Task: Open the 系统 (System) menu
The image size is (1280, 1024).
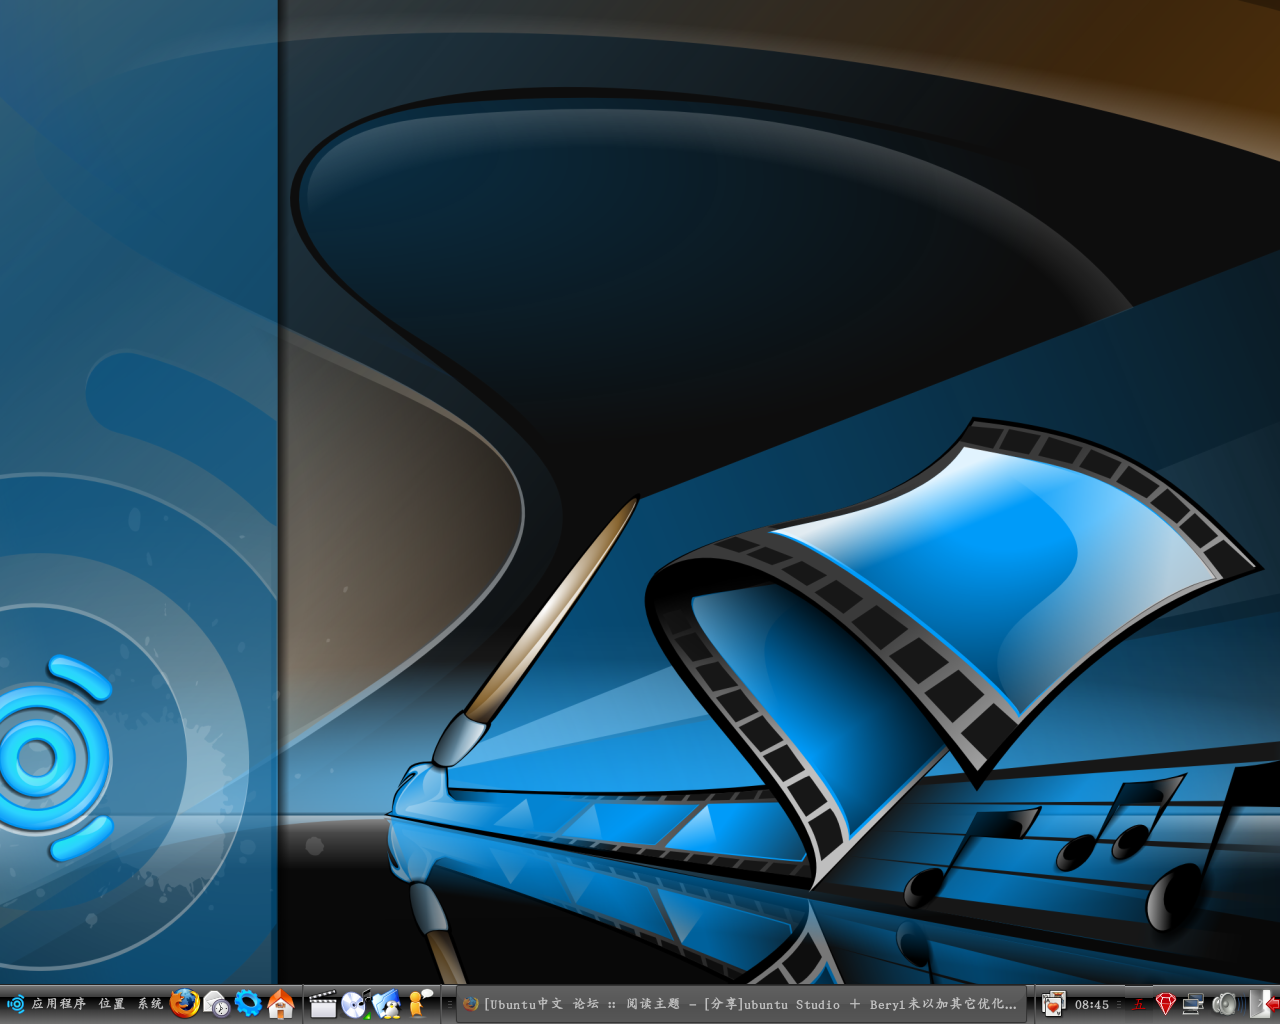Action: pyautogui.click(x=150, y=1004)
